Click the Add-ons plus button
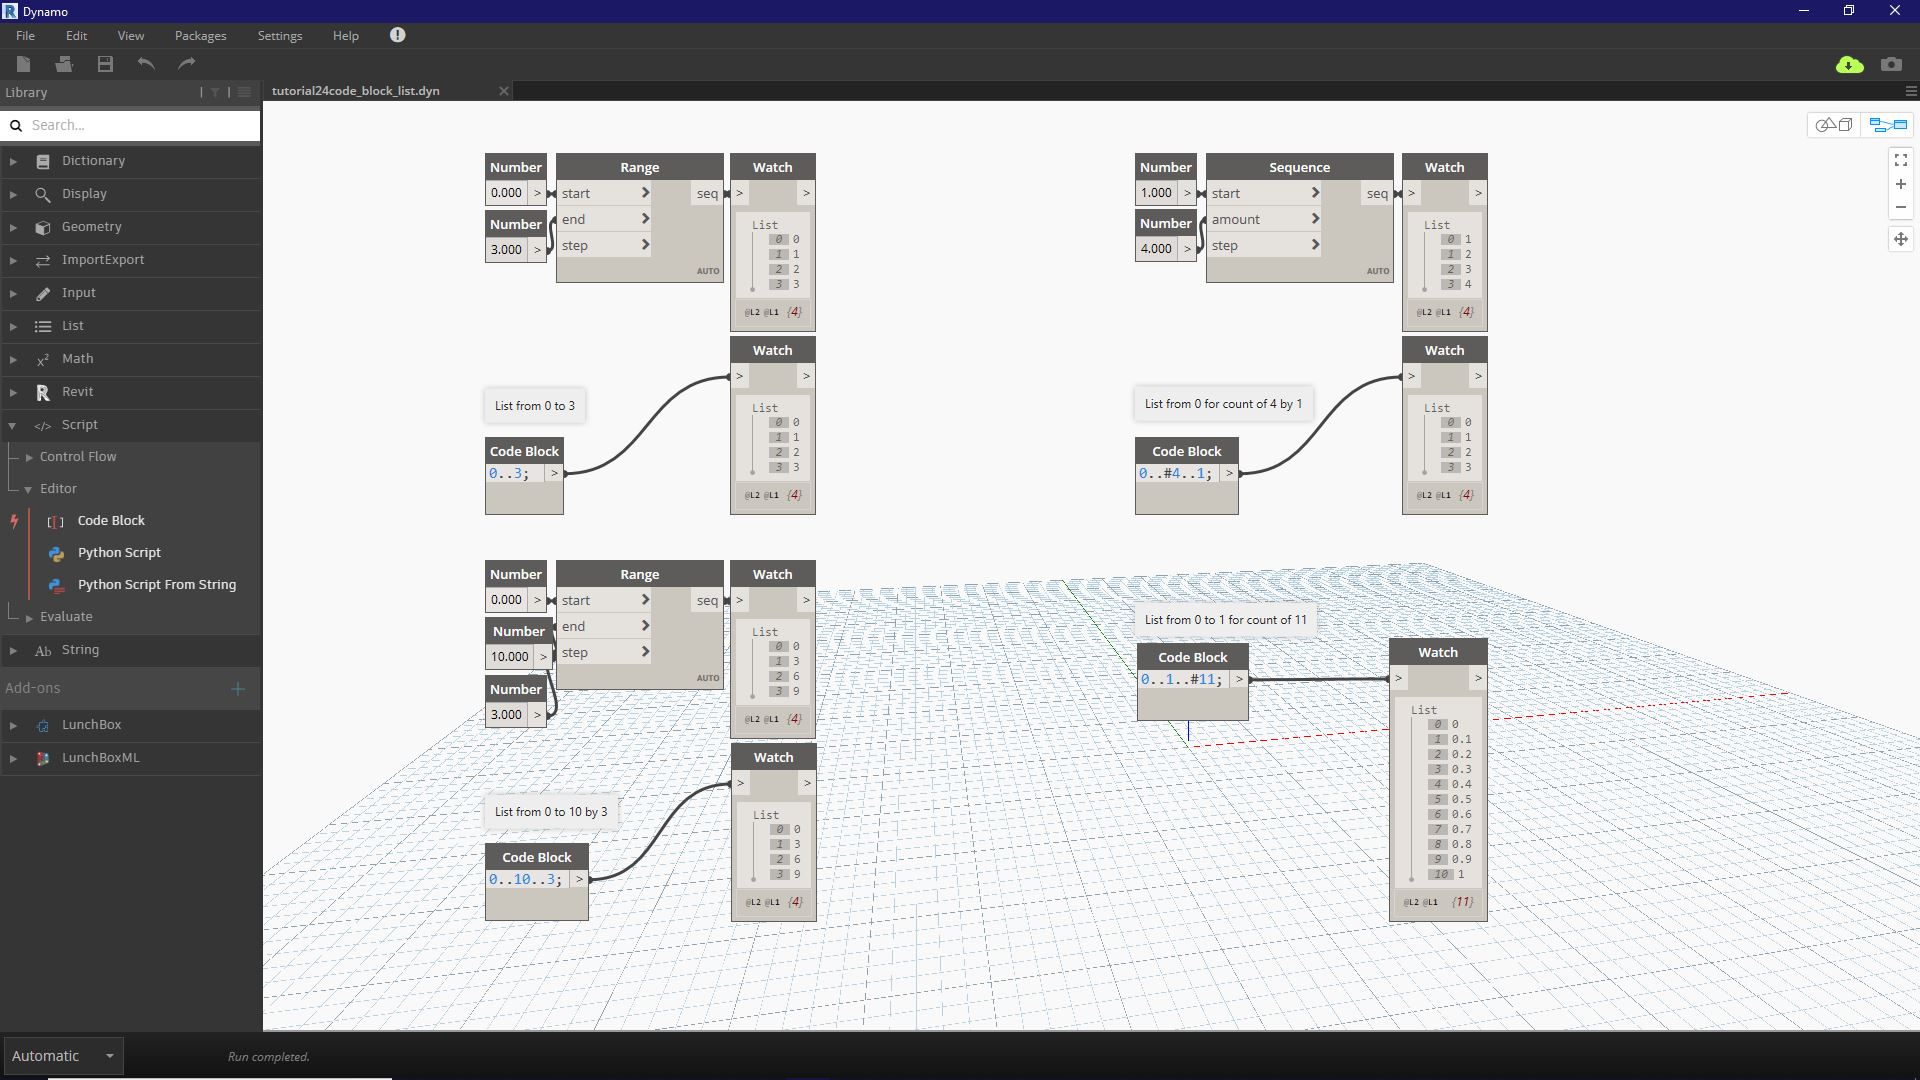This screenshot has height=1080, width=1920. point(238,689)
